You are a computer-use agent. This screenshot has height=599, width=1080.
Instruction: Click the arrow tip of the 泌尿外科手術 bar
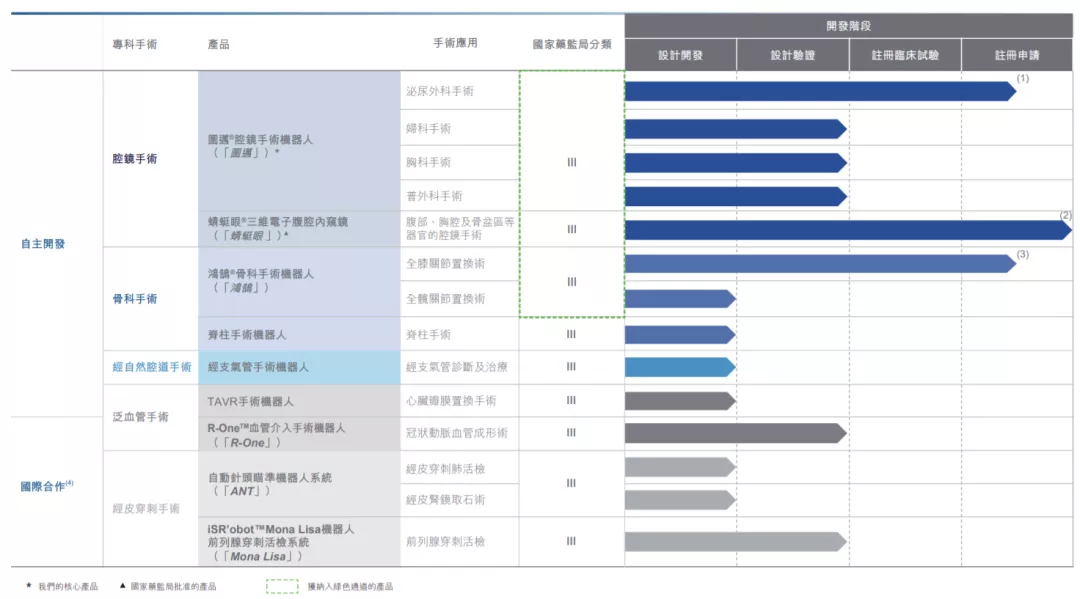1010,92
